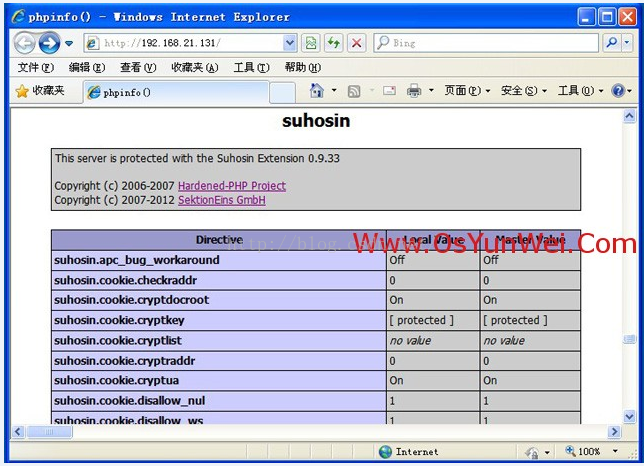Image resolution: width=644 pixels, height=466 pixels.
Task: Toggle the Compatibility View icon
Action: click(311, 43)
